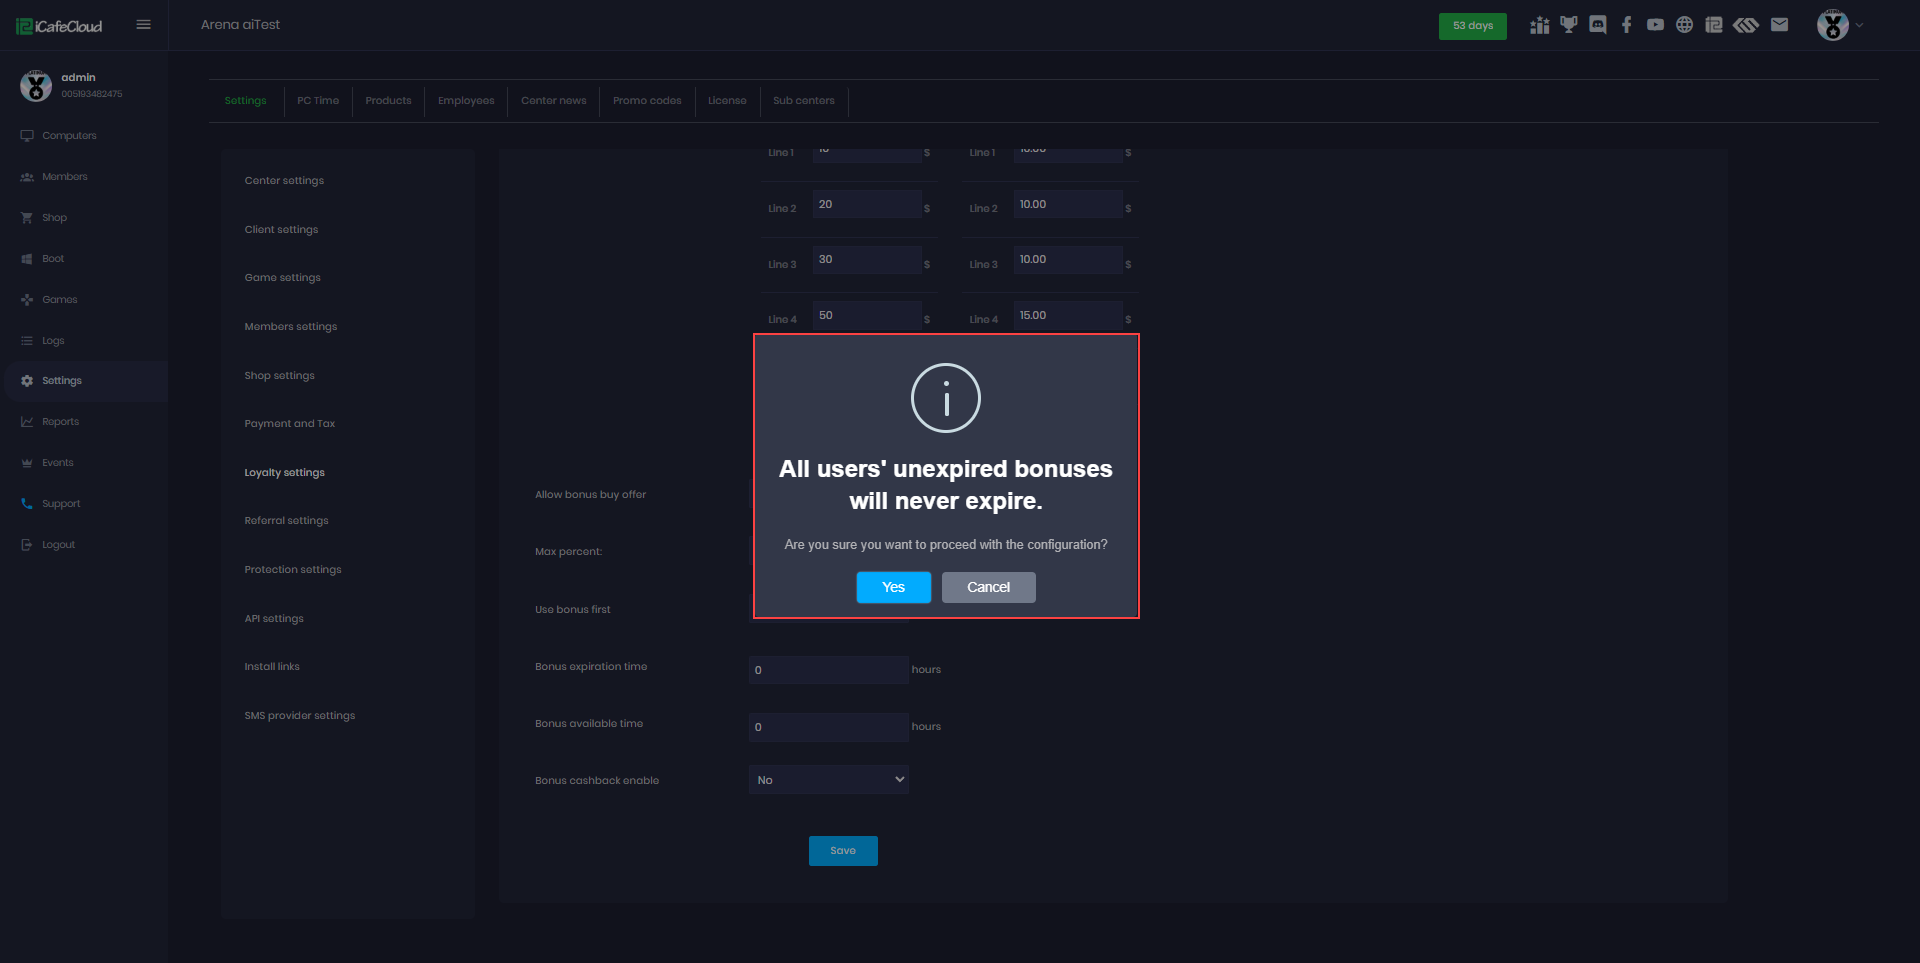Open the Logs list icon in sidebar
The height and width of the screenshot is (963, 1920).
[27, 341]
